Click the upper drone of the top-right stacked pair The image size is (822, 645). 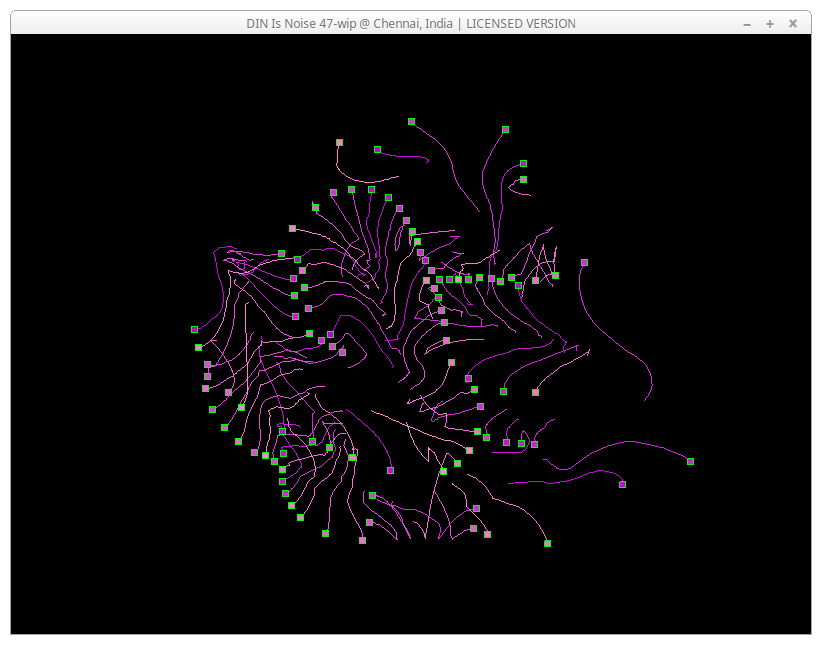pyautogui.click(x=523, y=163)
